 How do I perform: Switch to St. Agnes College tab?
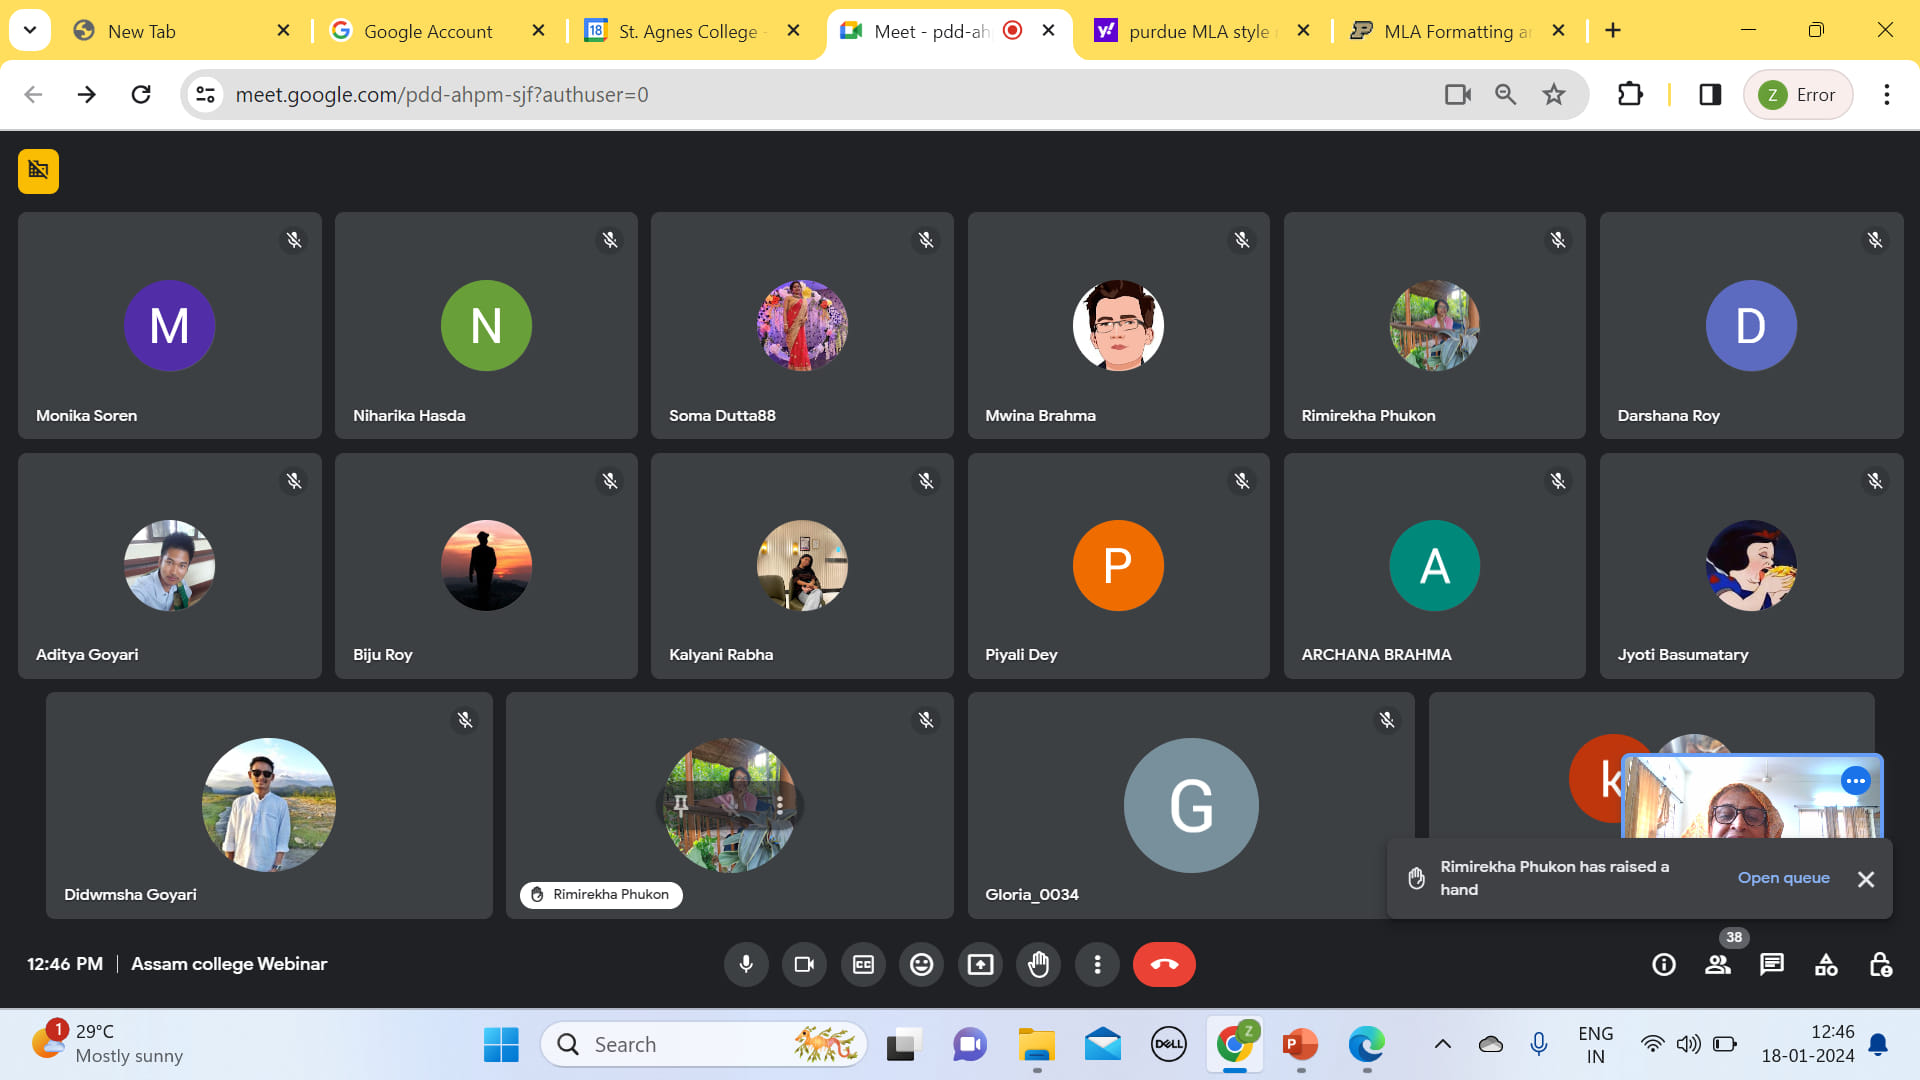688,31
